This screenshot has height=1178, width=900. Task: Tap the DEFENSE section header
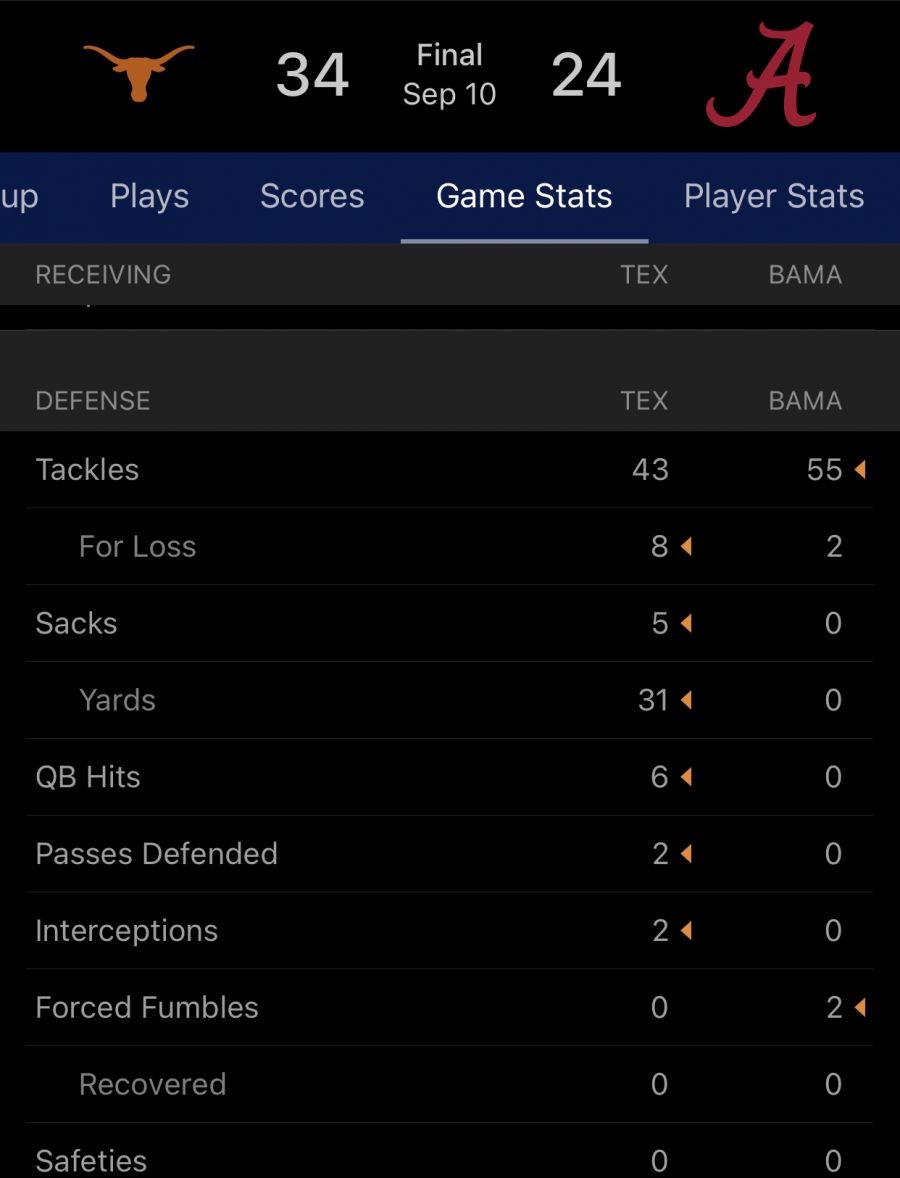tap(93, 401)
